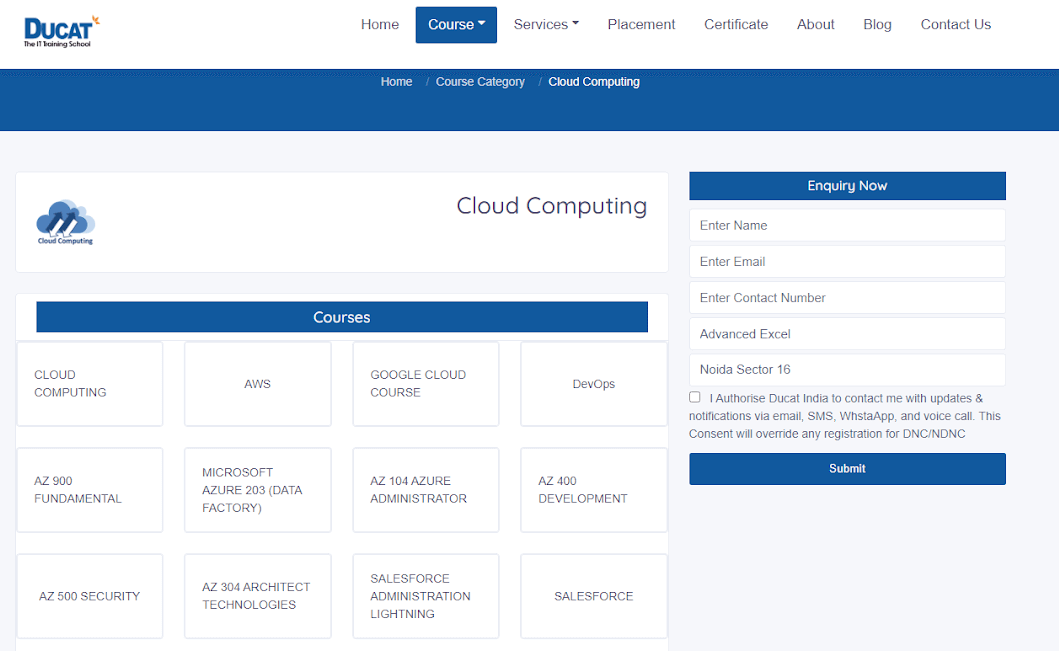Image resolution: width=1059 pixels, height=651 pixels.
Task: Open Course Category from the breadcrumb
Action: click(x=480, y=81)
